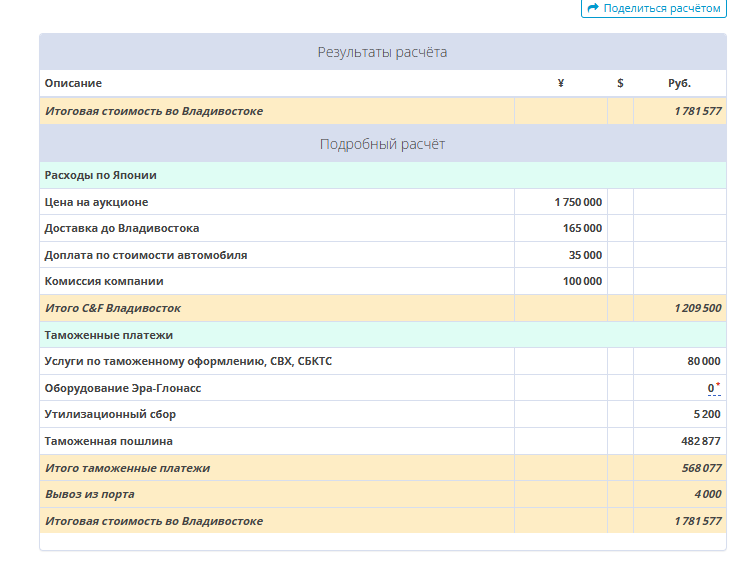Click the Итого таможенные платежи total 568 077
The image size is (754, 563).
(x=702, y=468)
